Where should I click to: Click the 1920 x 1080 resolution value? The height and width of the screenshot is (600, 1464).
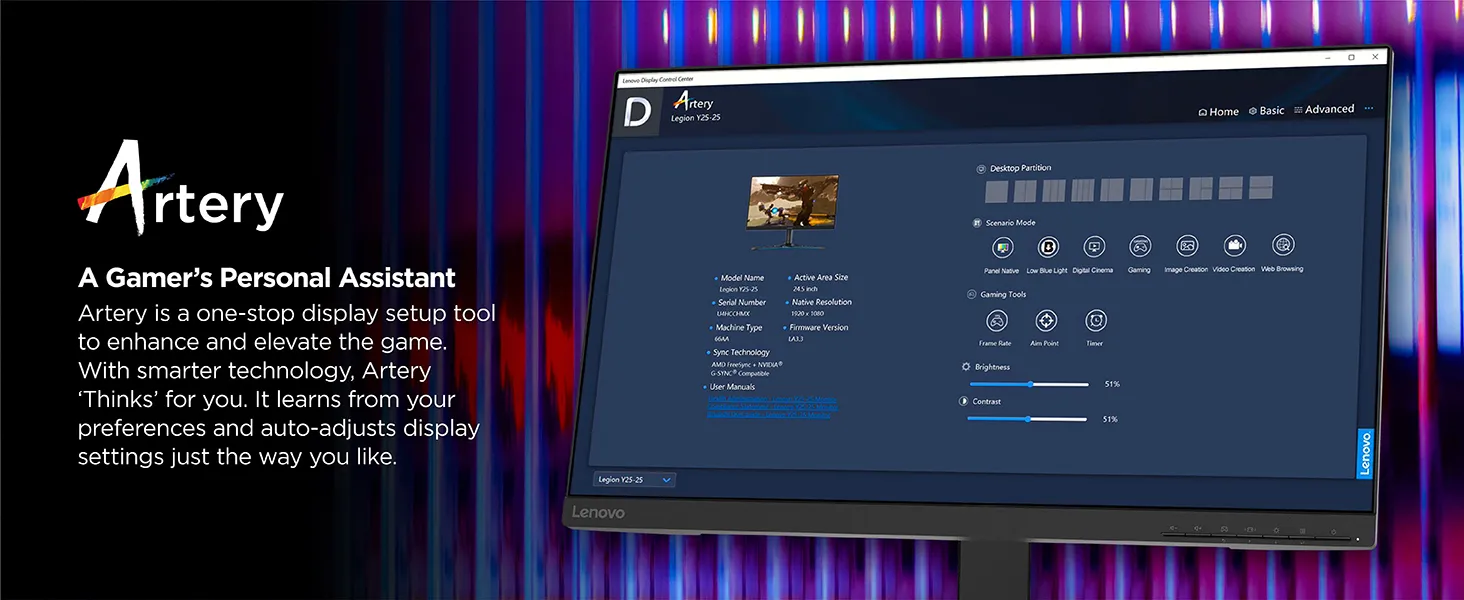(808, 314)
